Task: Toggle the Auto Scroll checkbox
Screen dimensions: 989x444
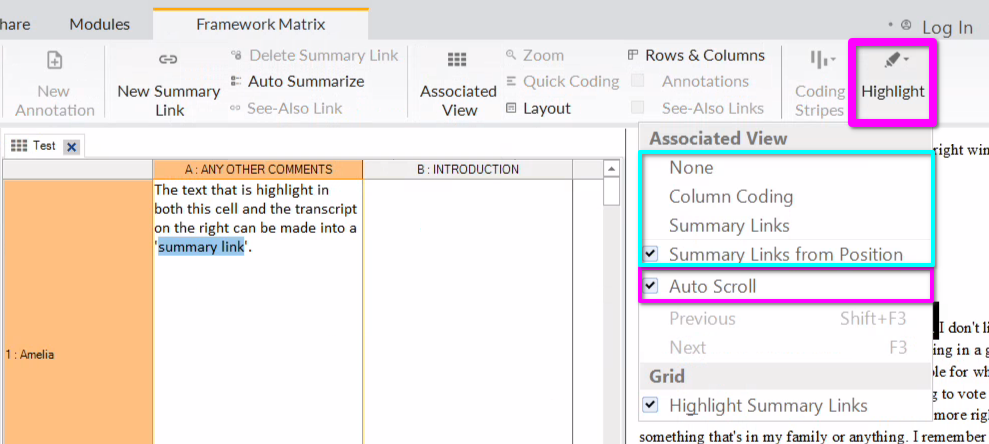Action: [x=651, y=286]
